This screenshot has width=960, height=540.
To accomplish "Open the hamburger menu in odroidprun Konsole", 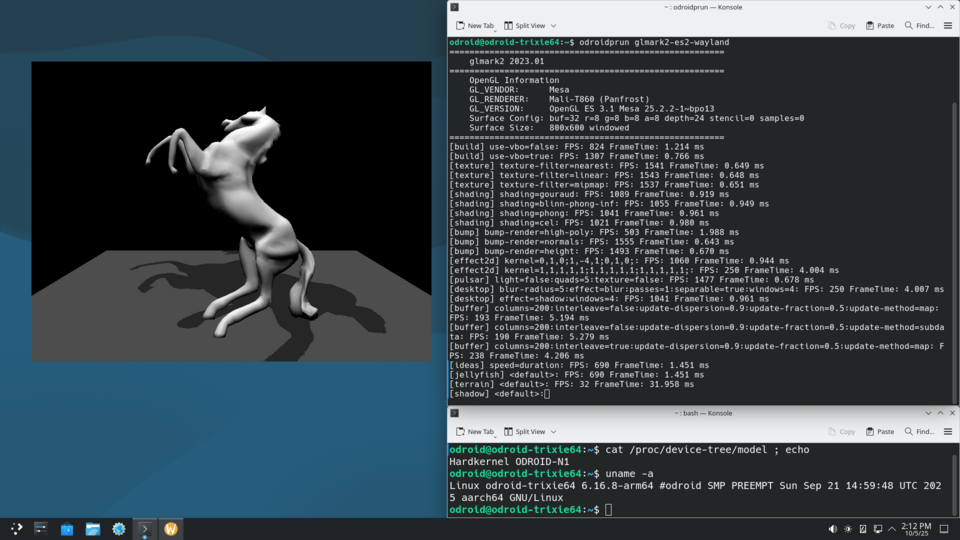I will click(x=948, y=25).
